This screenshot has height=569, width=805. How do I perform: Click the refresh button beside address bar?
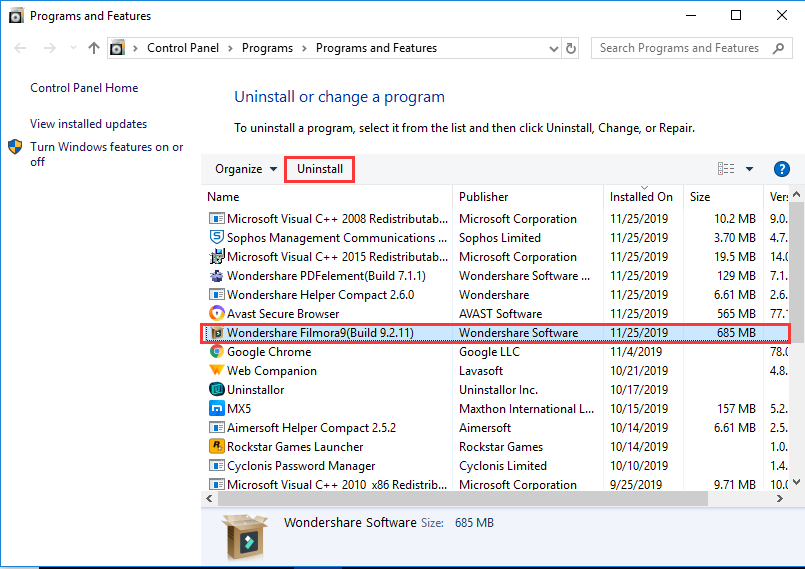pyautogui.click(x=570, y=48)
